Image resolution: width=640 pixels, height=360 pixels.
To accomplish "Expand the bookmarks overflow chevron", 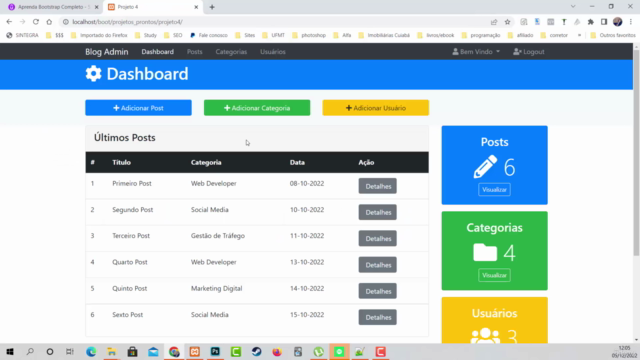I will 579,36.
